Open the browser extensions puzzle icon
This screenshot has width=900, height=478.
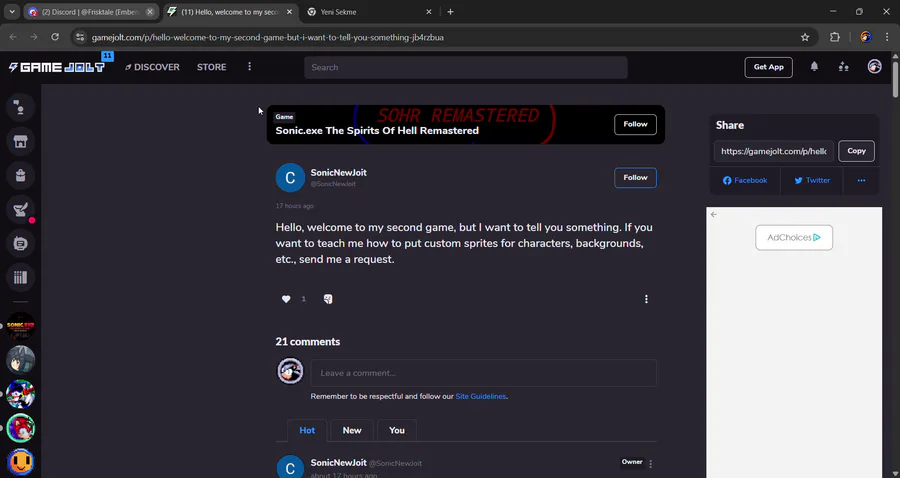coord(835,37)
